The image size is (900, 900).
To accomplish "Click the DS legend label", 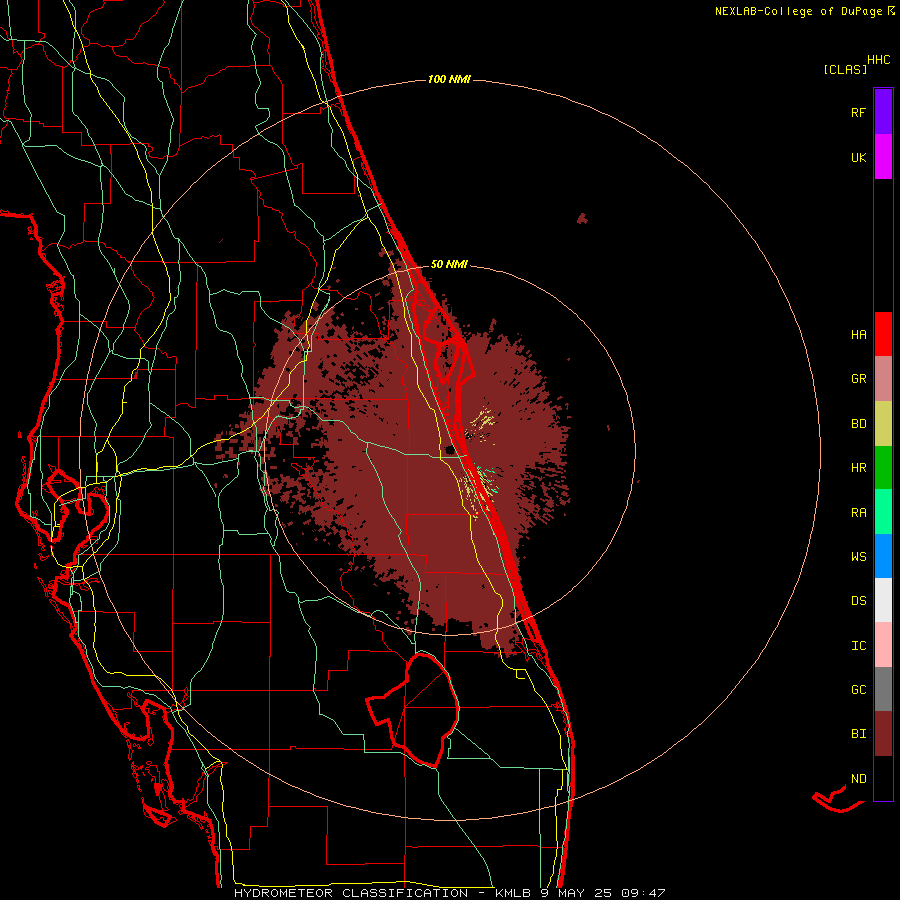I will point(858,601).
